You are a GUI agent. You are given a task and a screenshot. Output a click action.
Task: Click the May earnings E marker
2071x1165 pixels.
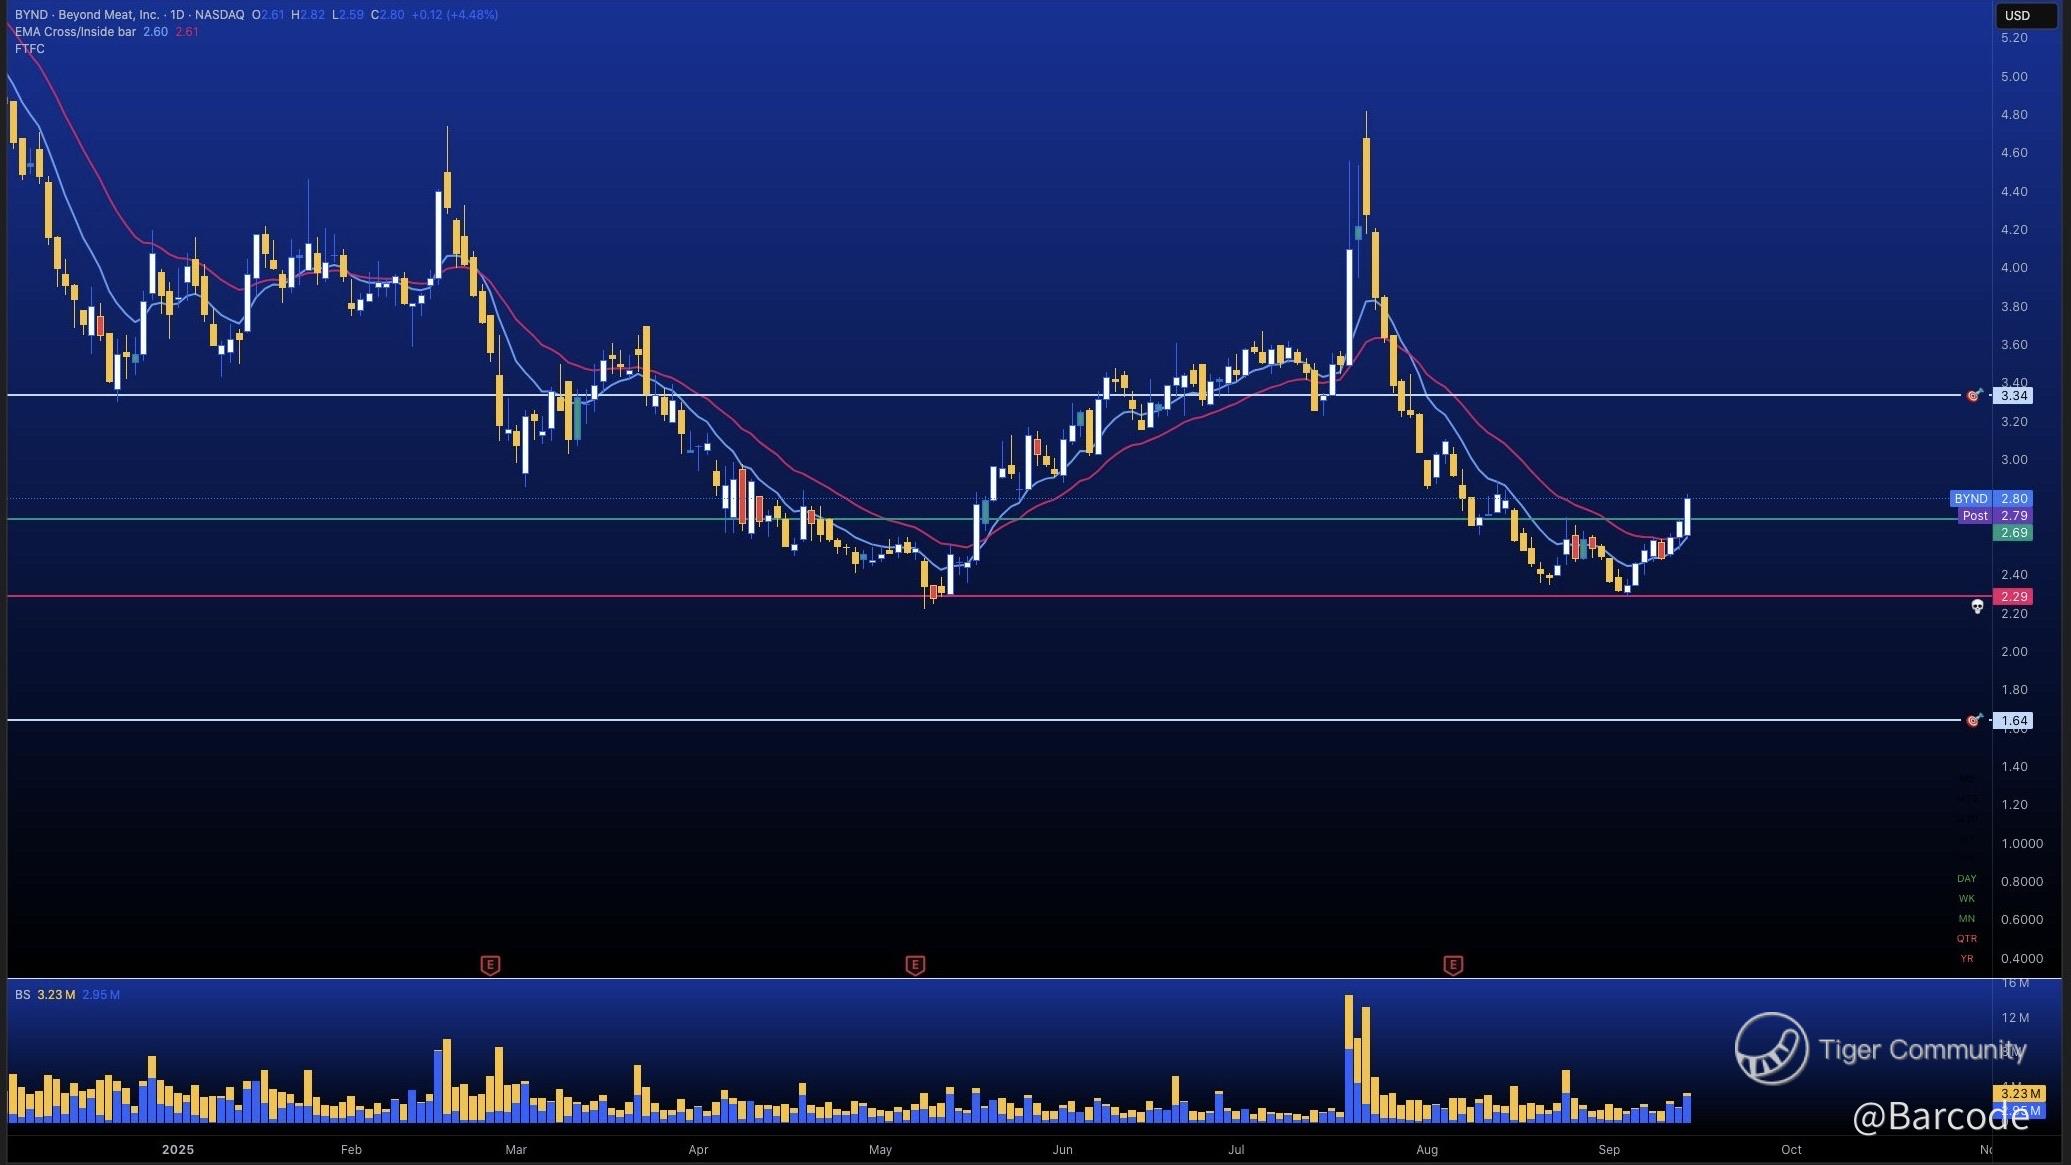tap(915, 965)
